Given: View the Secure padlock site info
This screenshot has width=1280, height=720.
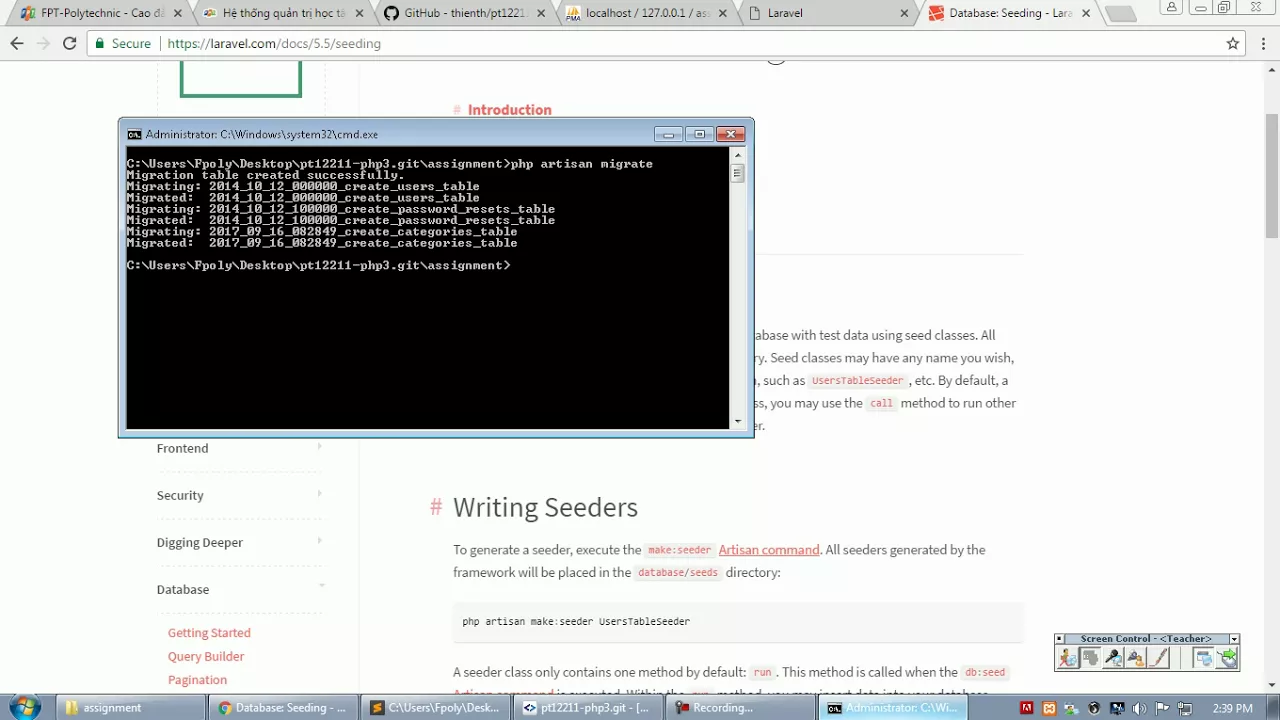Looking at the screenshot, I should [x=123, y=44].
